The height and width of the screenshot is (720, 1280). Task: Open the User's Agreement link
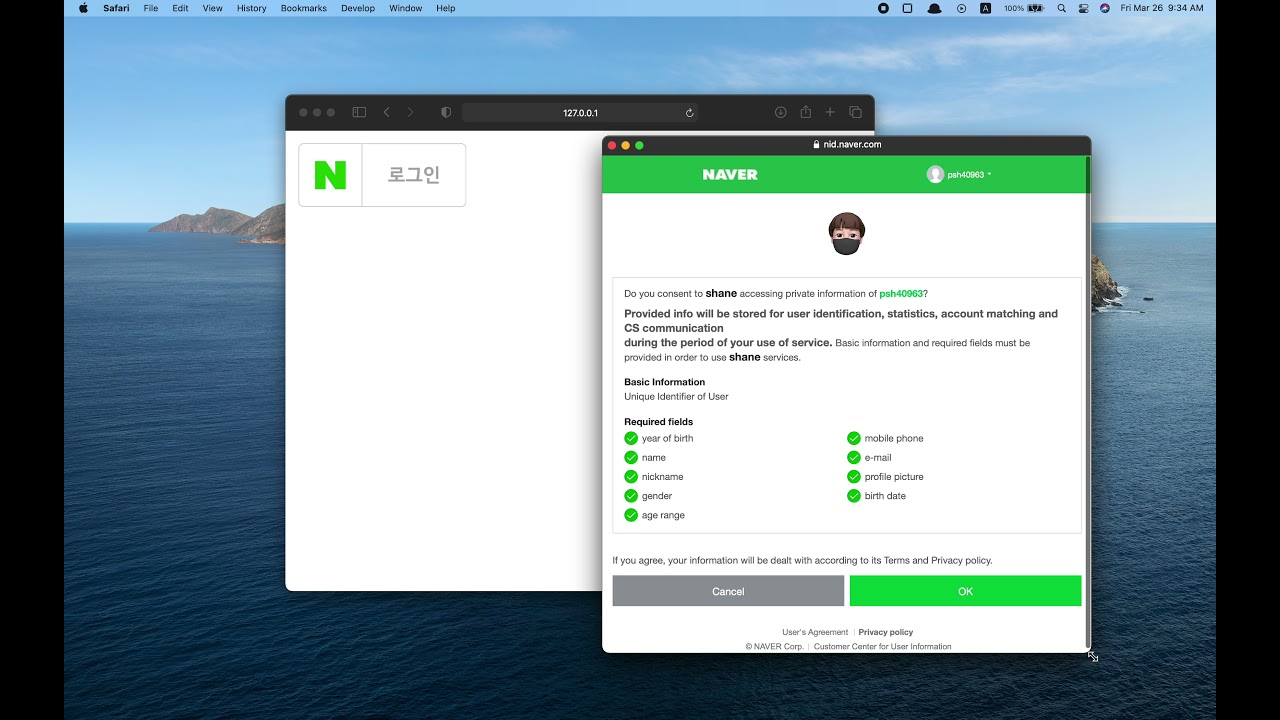[815, 632]
